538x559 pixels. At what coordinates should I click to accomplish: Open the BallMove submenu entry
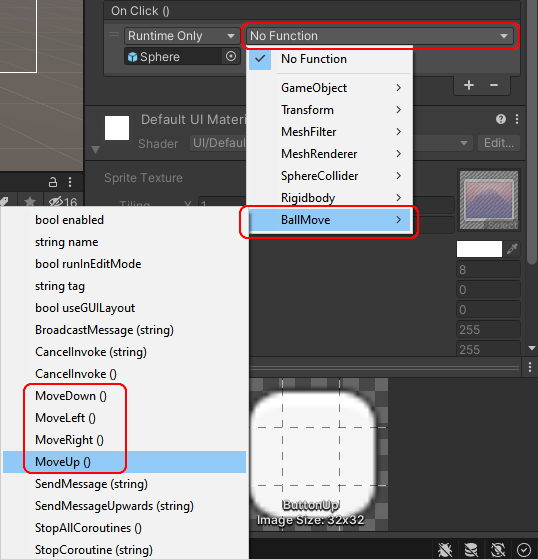coord(329,220)
